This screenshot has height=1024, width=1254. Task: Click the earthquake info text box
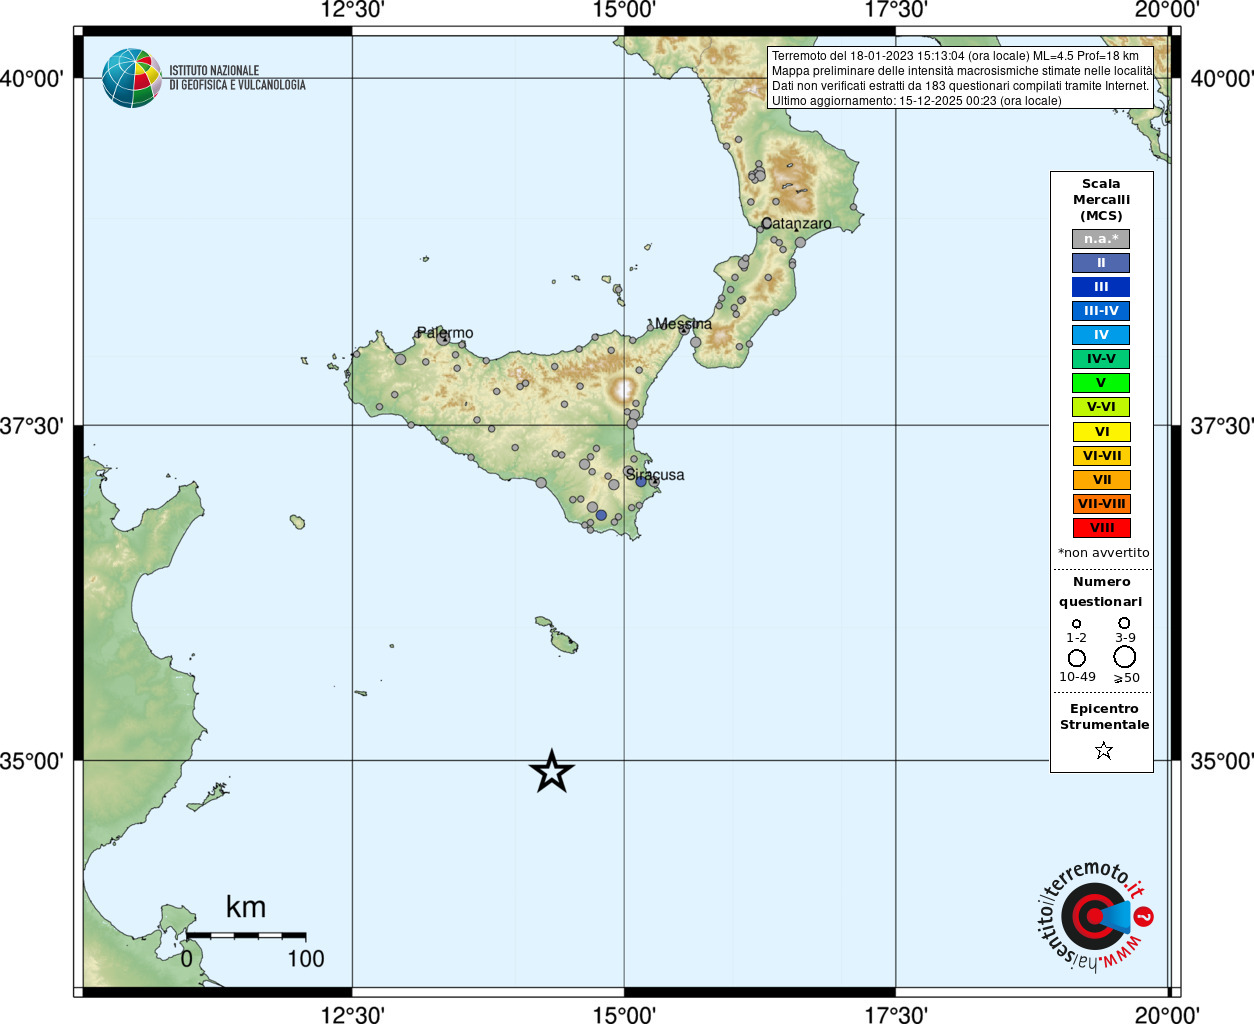click(961, 78)
